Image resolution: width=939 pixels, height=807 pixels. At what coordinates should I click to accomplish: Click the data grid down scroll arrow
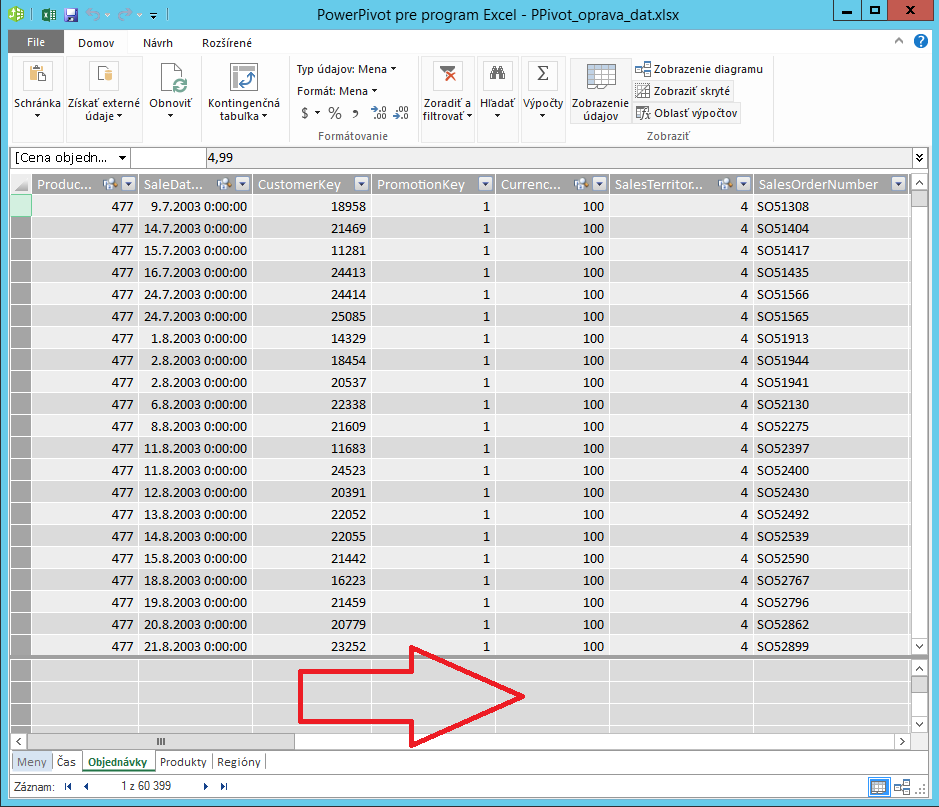point(919,646)
